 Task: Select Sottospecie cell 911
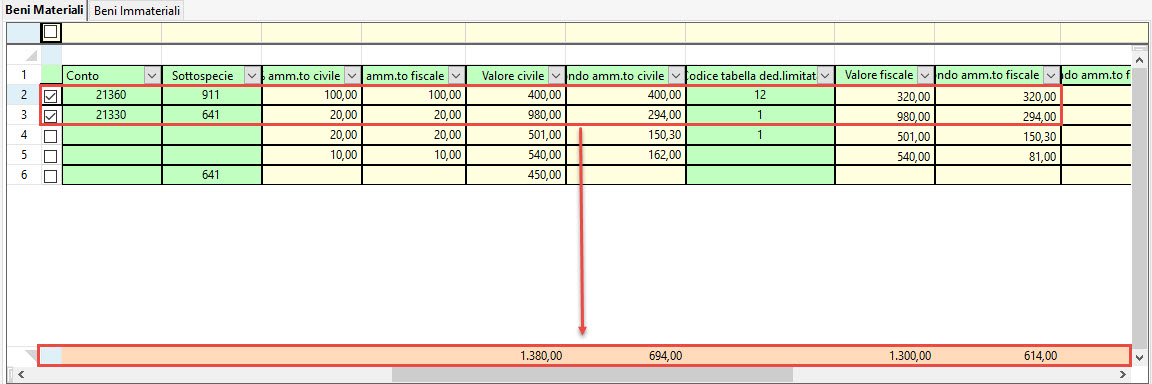tap(212, 95)
